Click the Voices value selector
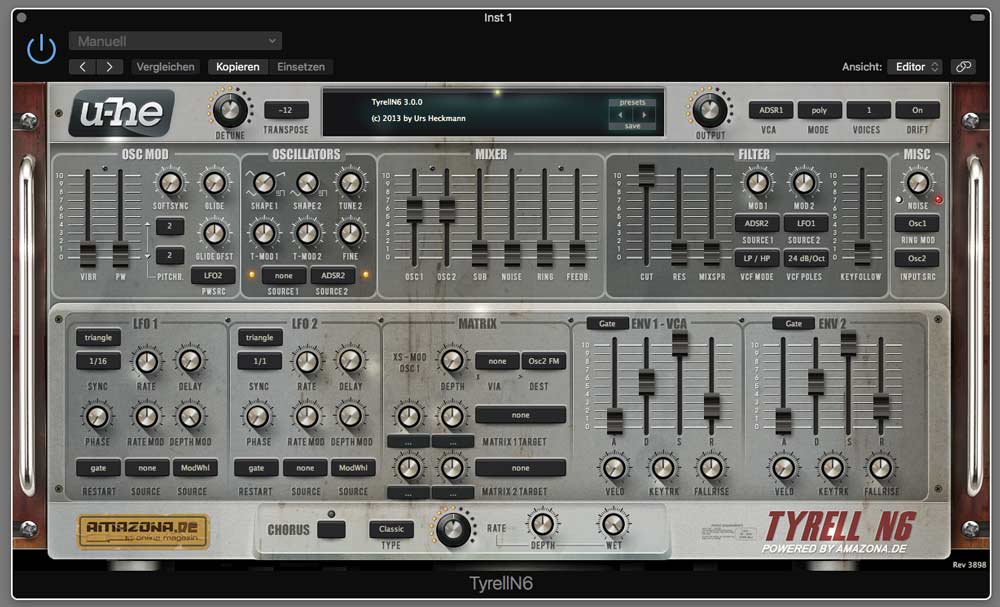Image resolution: width=1000 pixels, height=607 pixels. pyautogui.click(x=868, y=110)
